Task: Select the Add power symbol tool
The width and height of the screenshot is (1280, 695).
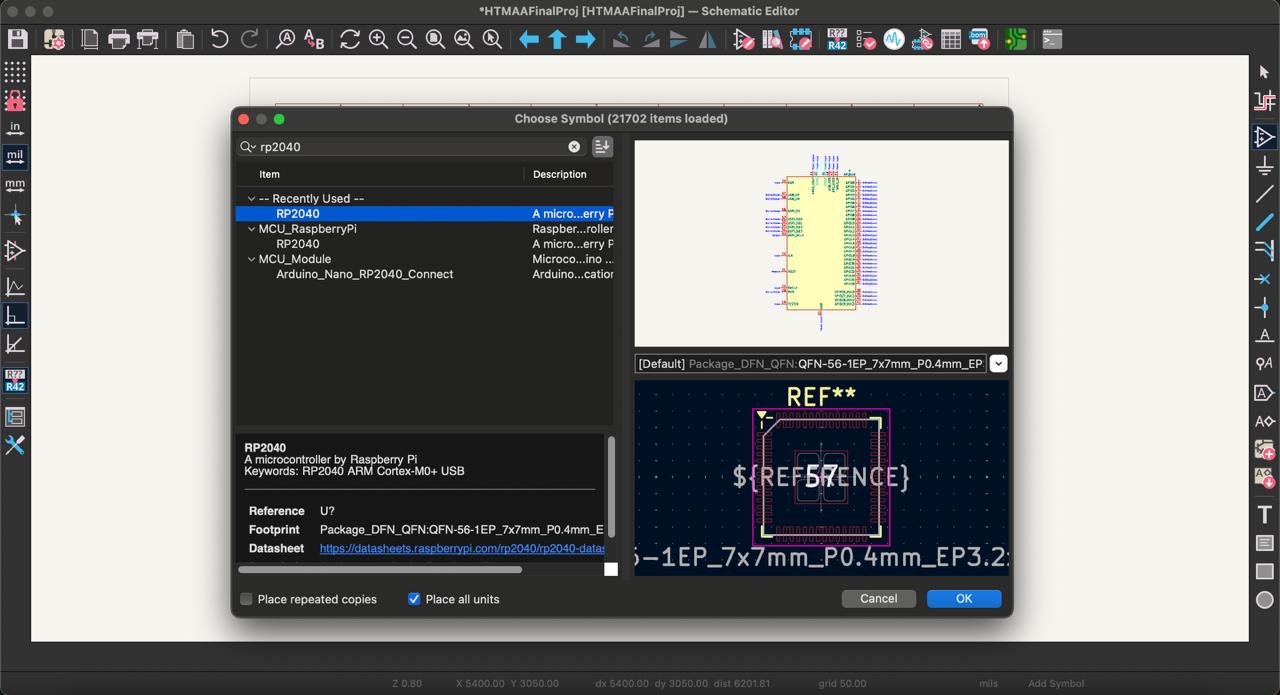Action: 1265,165
